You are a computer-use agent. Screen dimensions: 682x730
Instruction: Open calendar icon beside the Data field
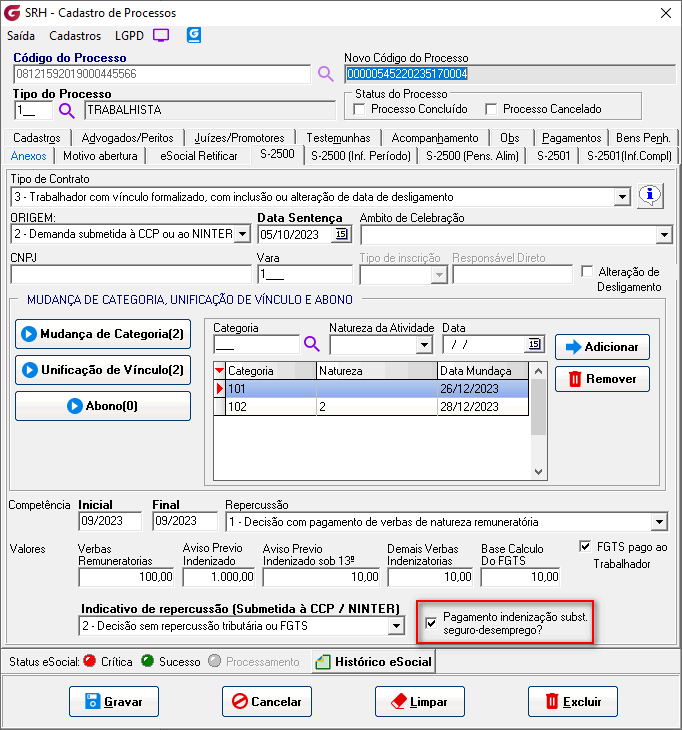tap(534, 345)
